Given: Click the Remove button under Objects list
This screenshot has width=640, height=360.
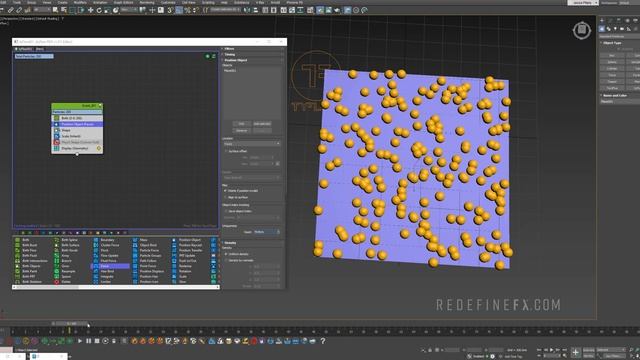Looking at the screenshot, I should [242, 131].
